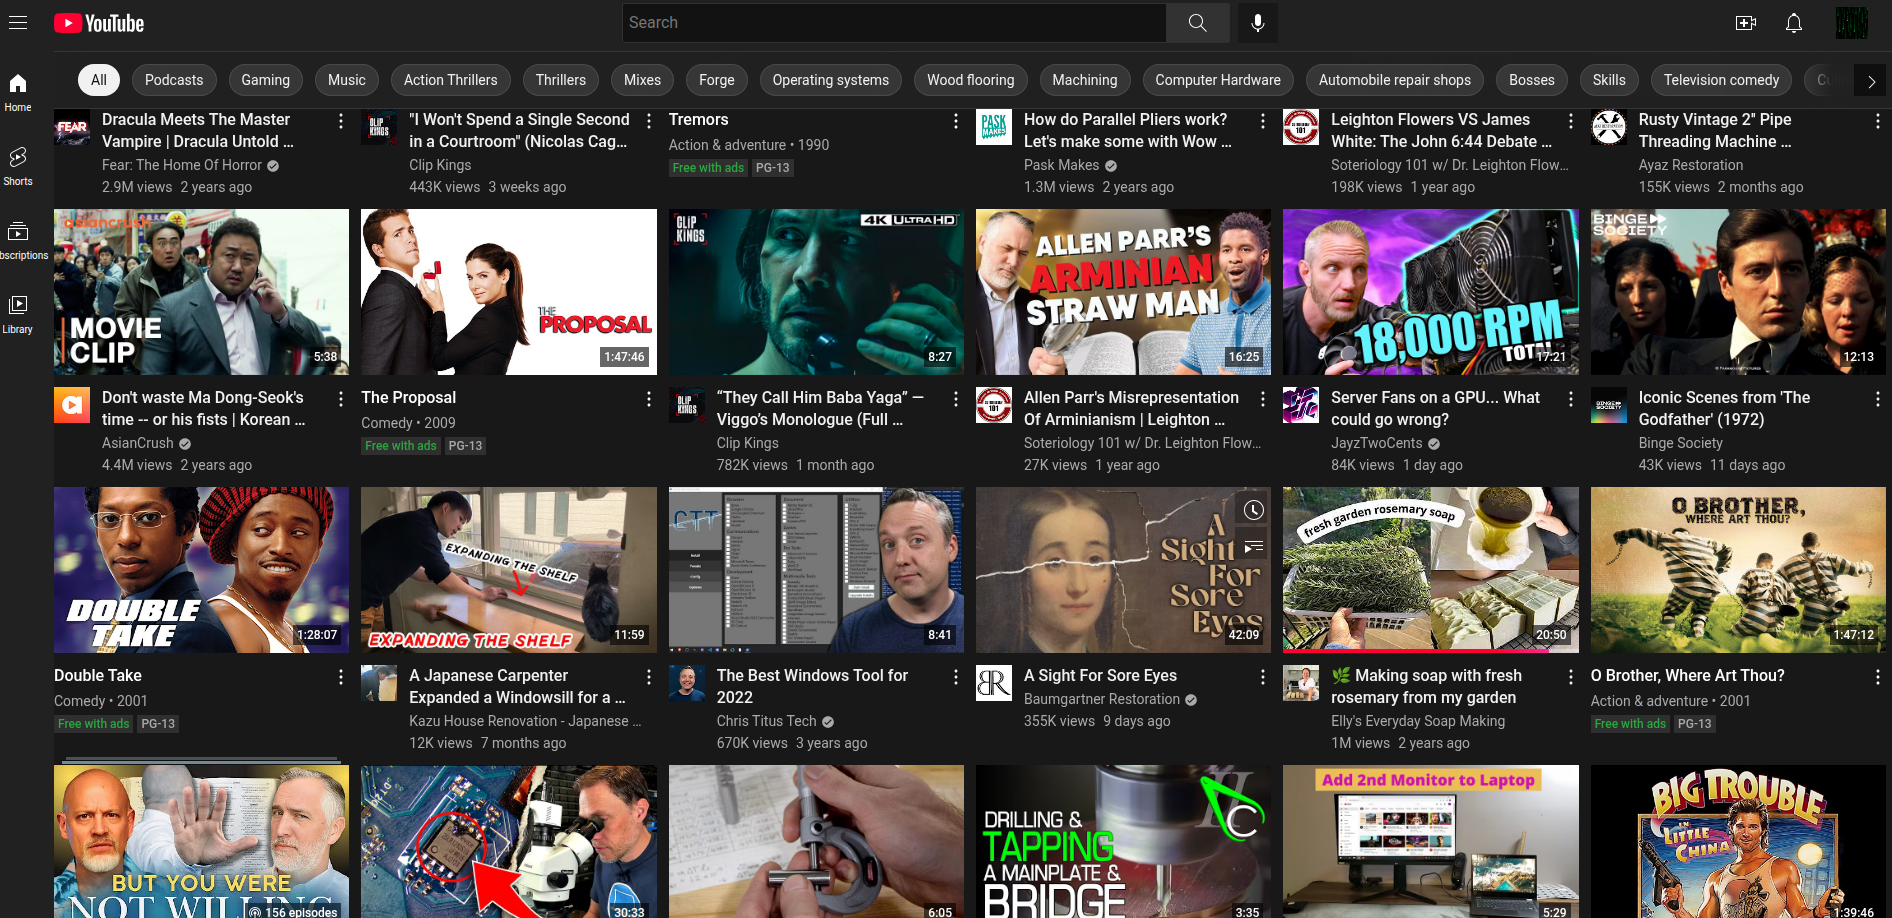Activate voice search microphone
Image resolution: width=1892 pixels, height=918 pixels.
[x=1257, y=23]
